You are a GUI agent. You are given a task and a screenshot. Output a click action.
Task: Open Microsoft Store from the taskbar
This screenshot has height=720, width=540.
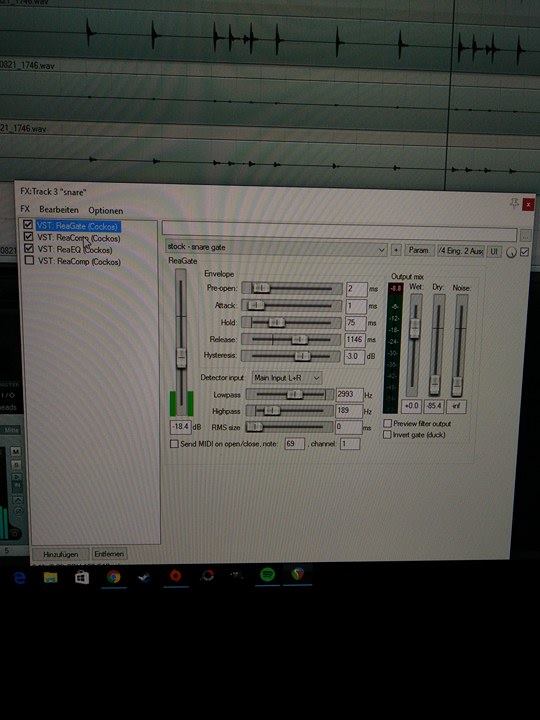(82, 577)
